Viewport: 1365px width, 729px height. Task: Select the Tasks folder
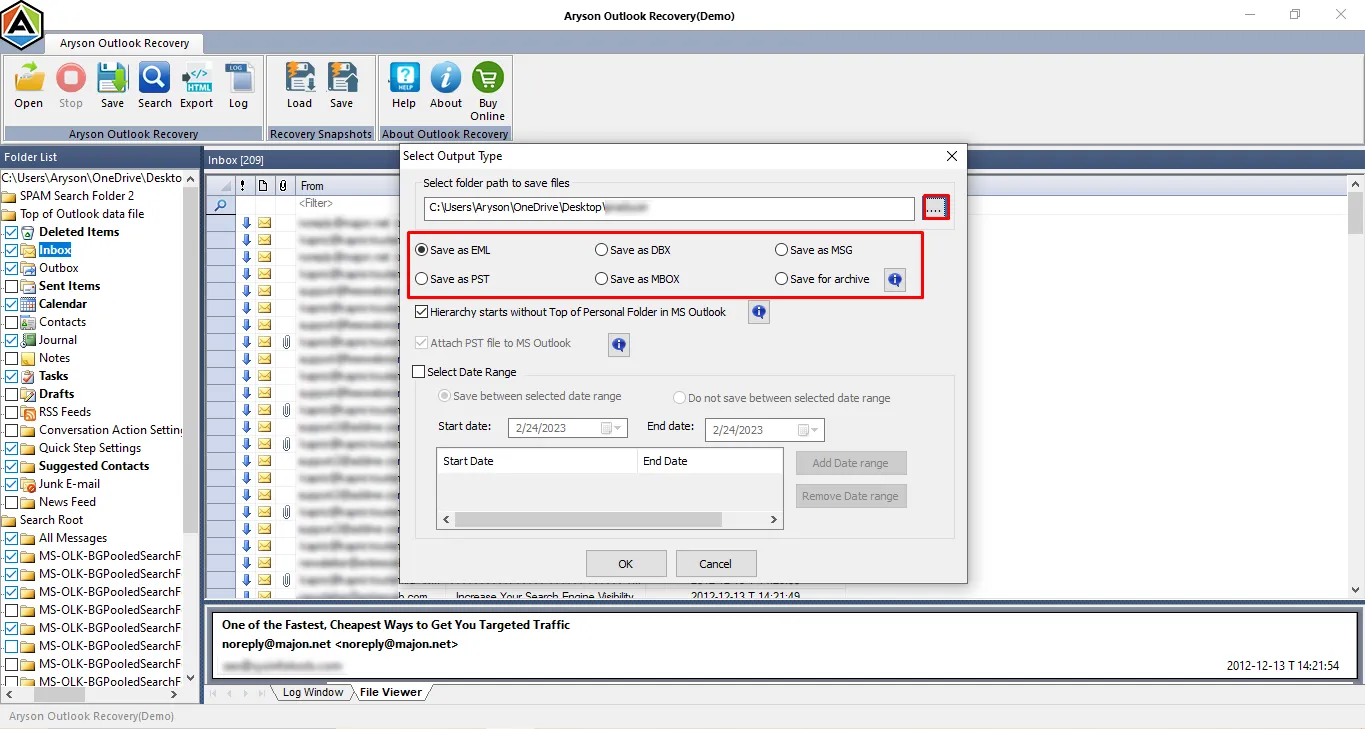[x=54, y=376]
